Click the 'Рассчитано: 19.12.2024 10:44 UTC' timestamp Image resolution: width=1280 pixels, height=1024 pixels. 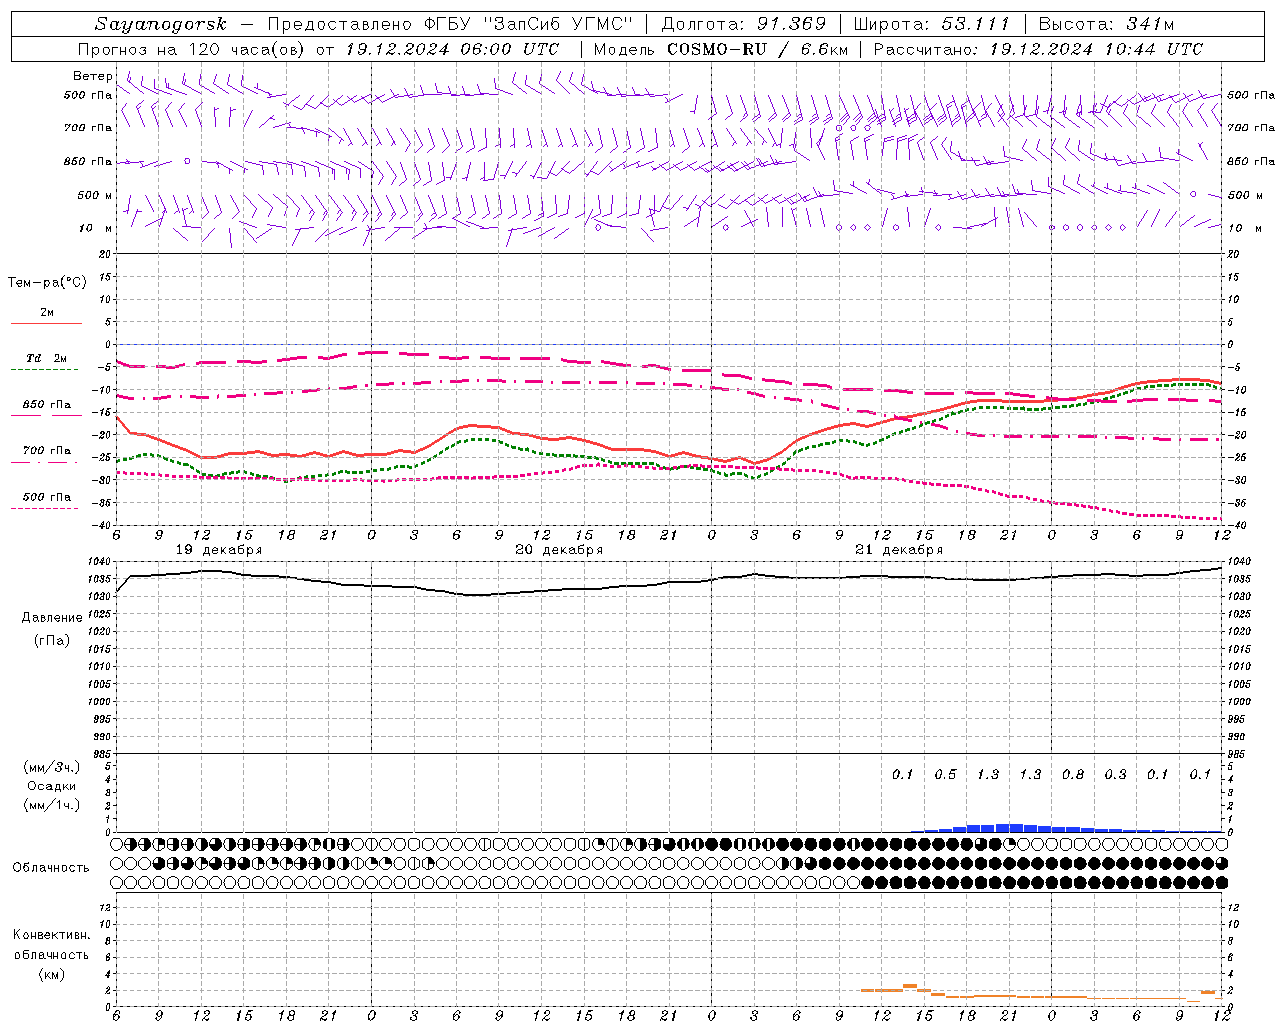(1038, 49)
